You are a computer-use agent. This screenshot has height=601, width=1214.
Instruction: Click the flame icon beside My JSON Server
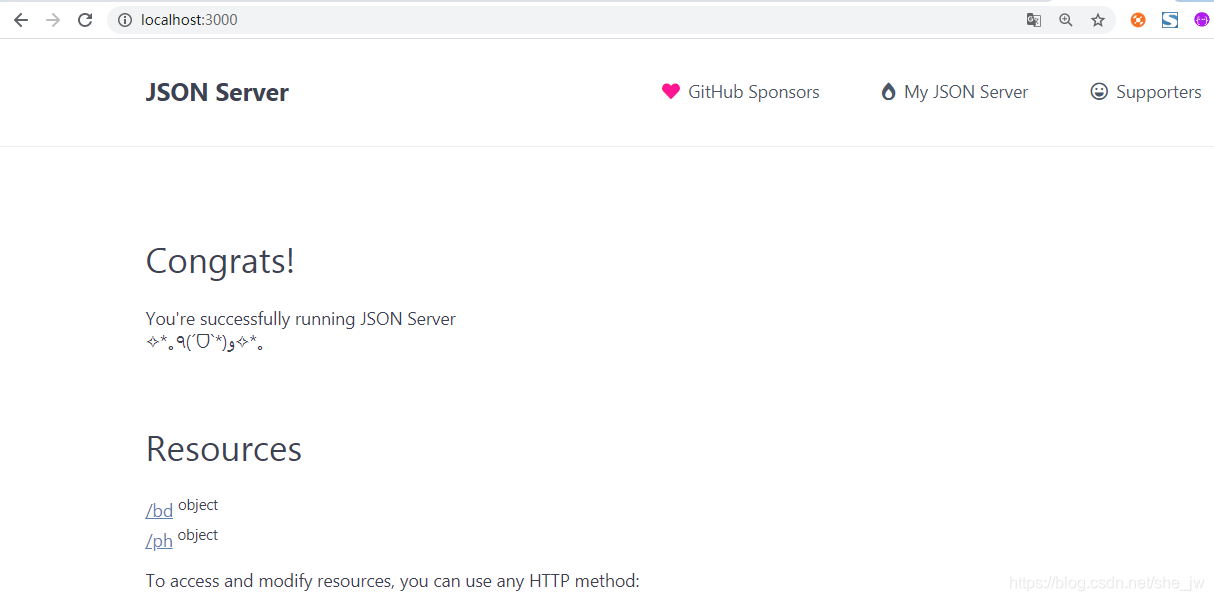click(888, 92)
